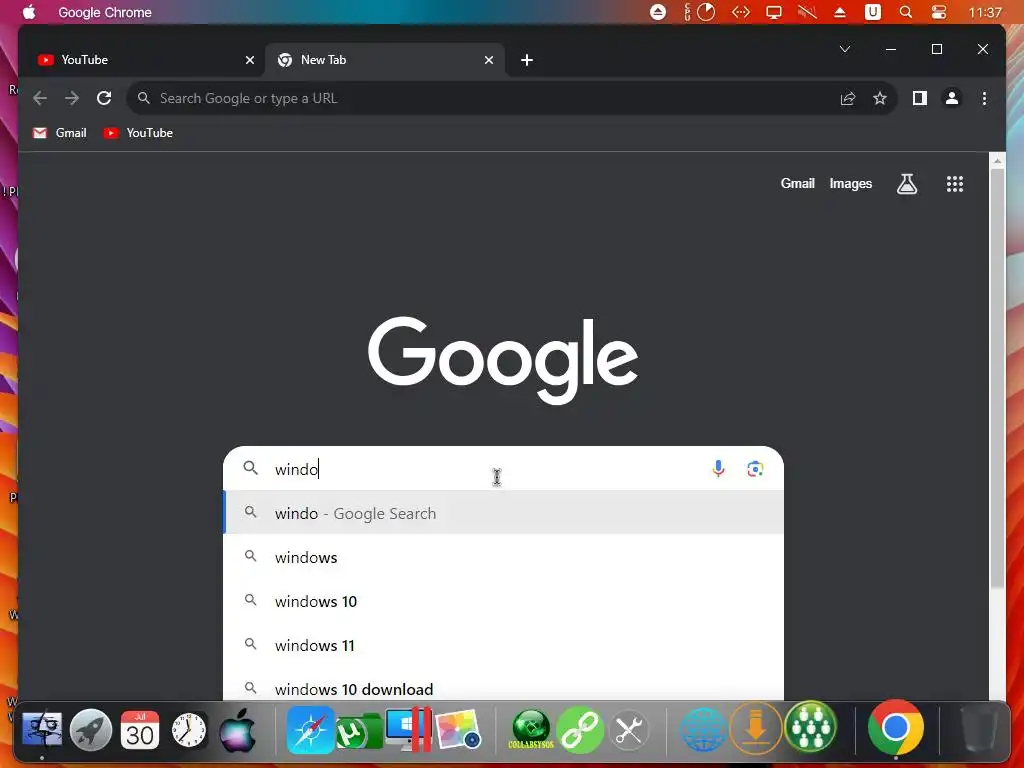
Task: Open the Gmail bookmark
Action: [59, 133]
